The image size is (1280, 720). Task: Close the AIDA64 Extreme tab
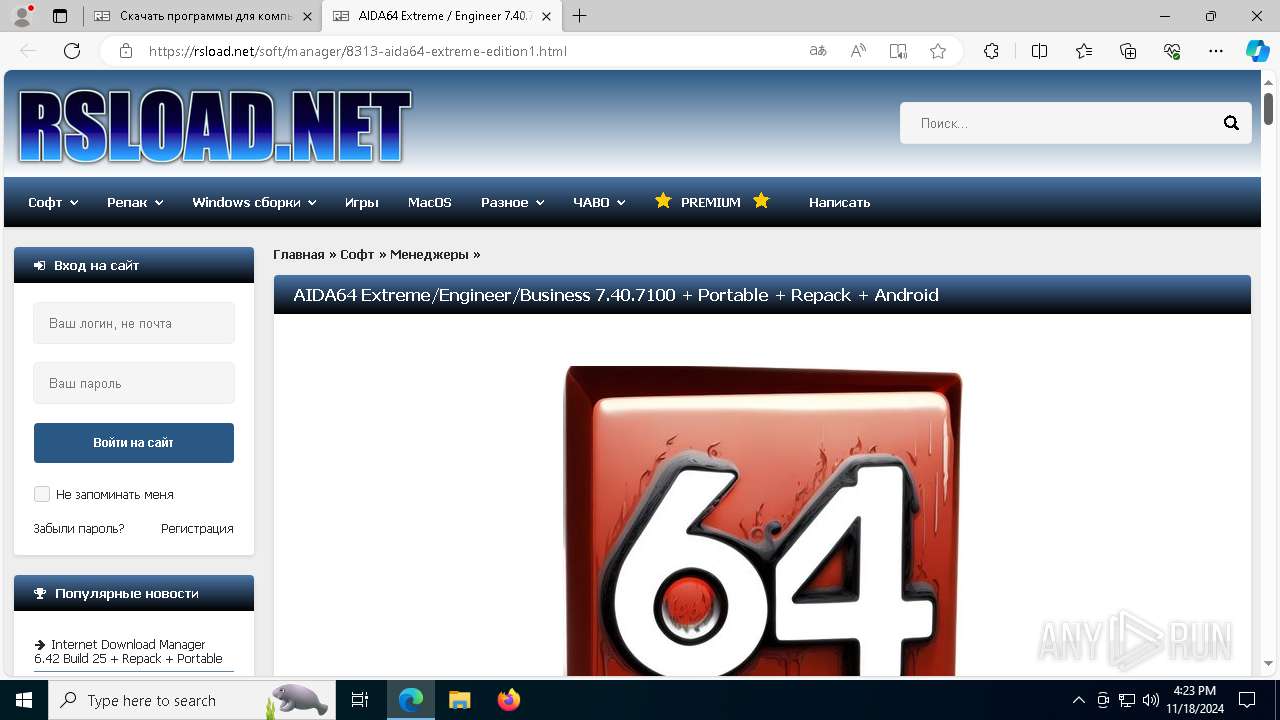pyautogui.click(x=546, y=16)
